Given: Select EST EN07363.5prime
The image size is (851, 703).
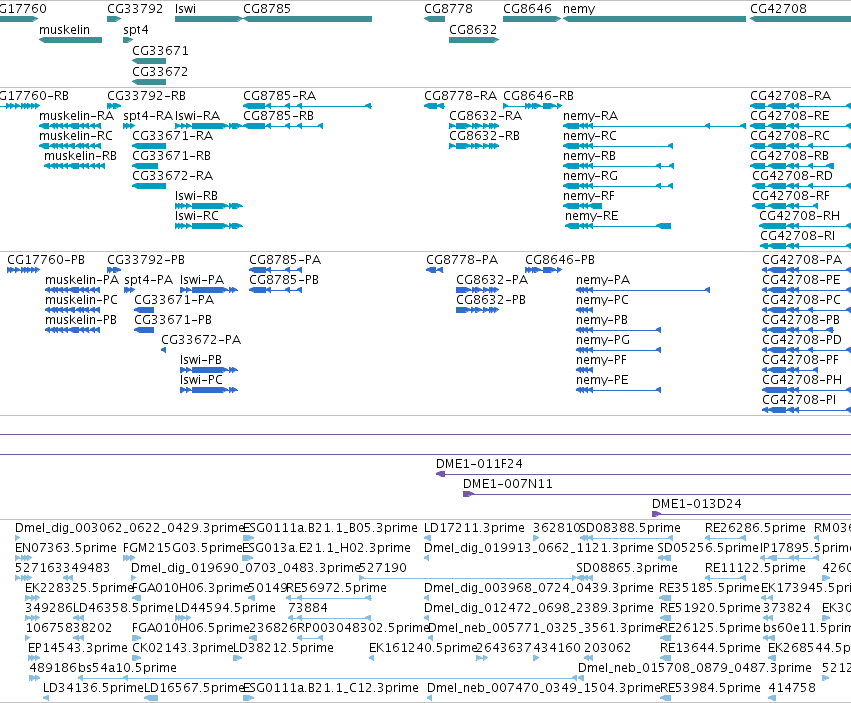Looking at the screenshot, I should 66,548.
